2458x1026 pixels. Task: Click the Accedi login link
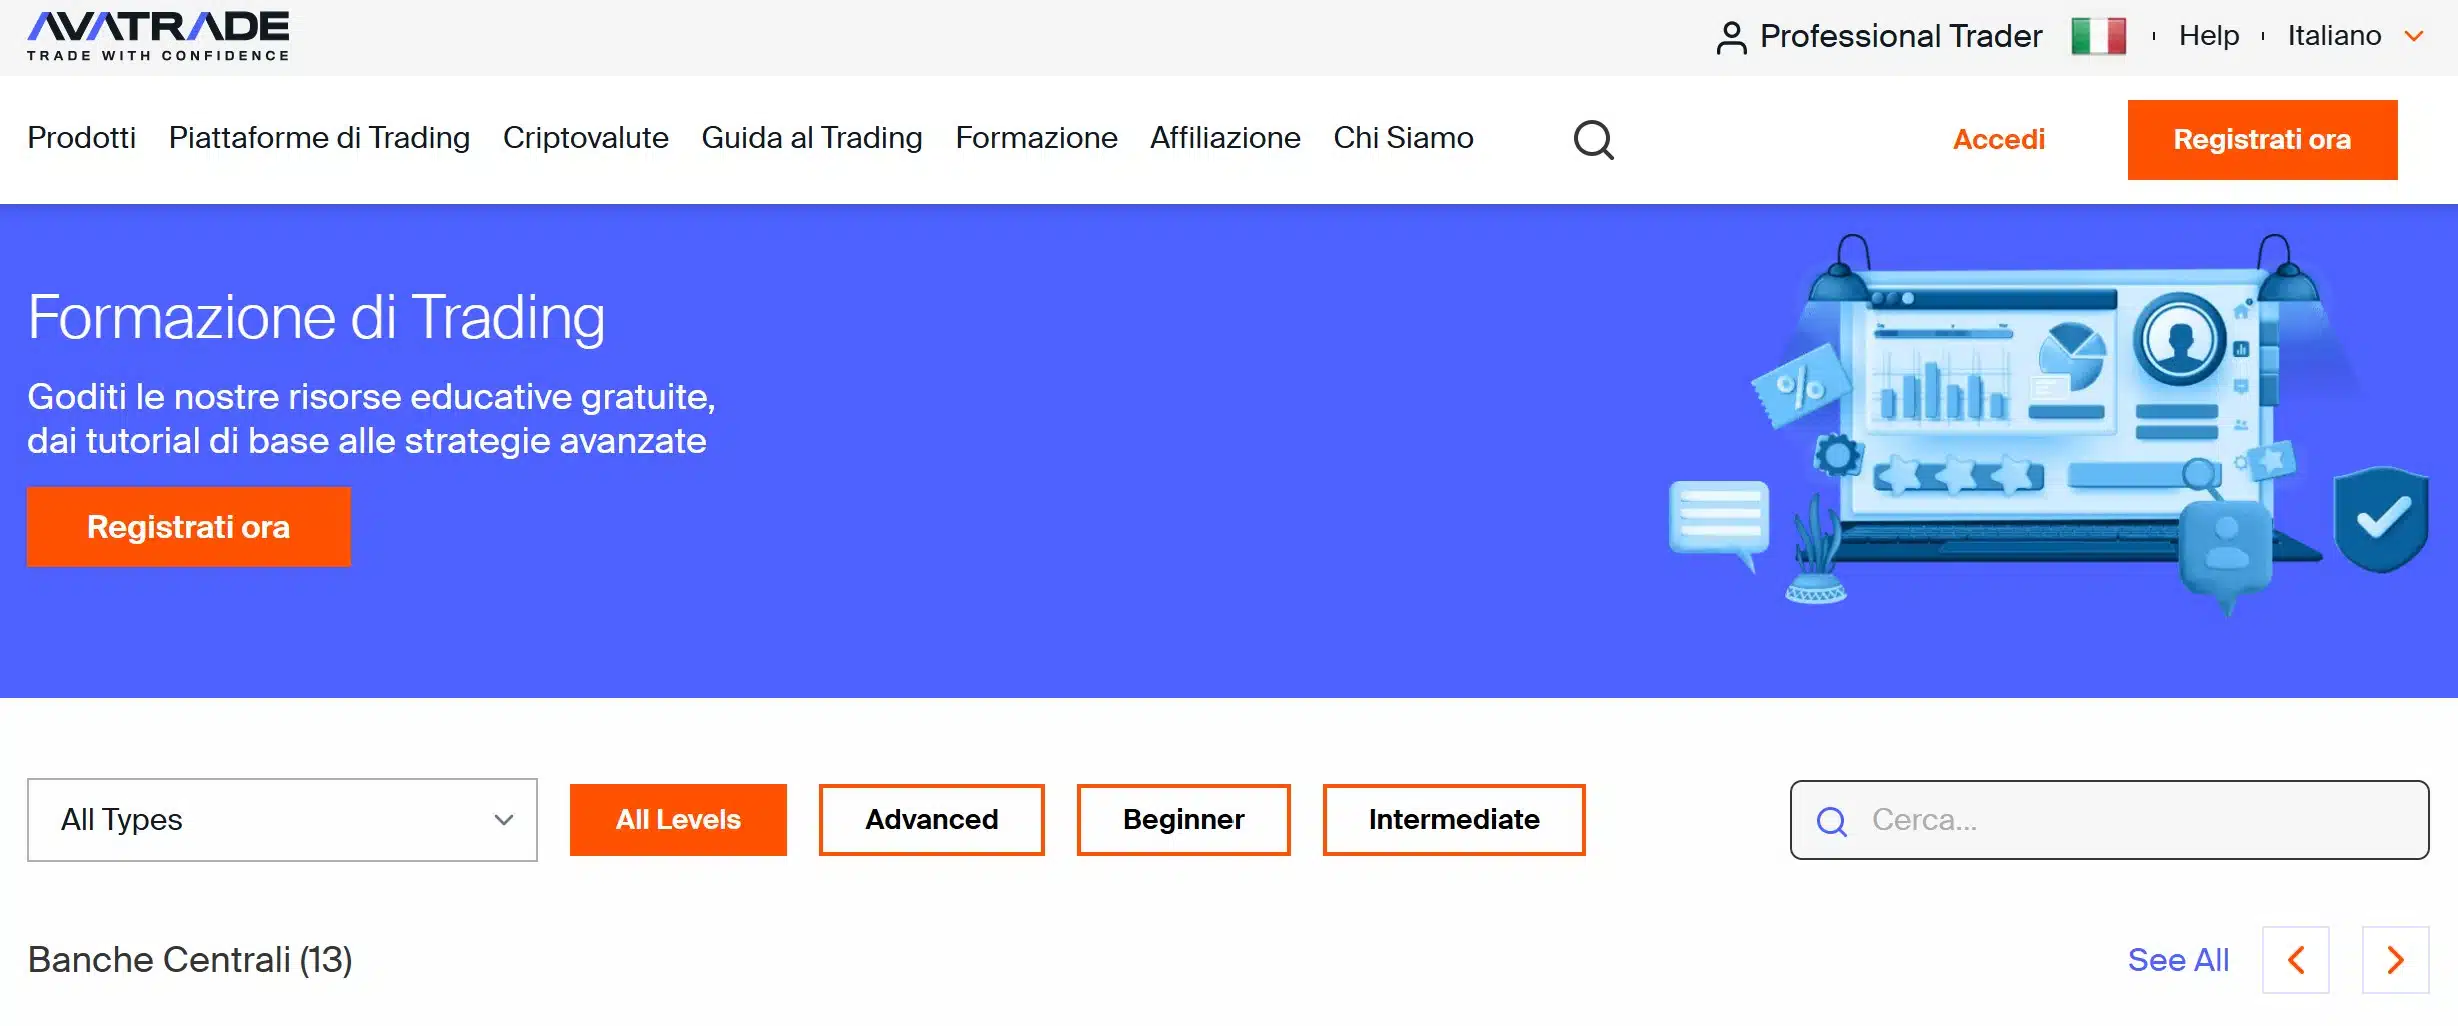[1998, 140]
